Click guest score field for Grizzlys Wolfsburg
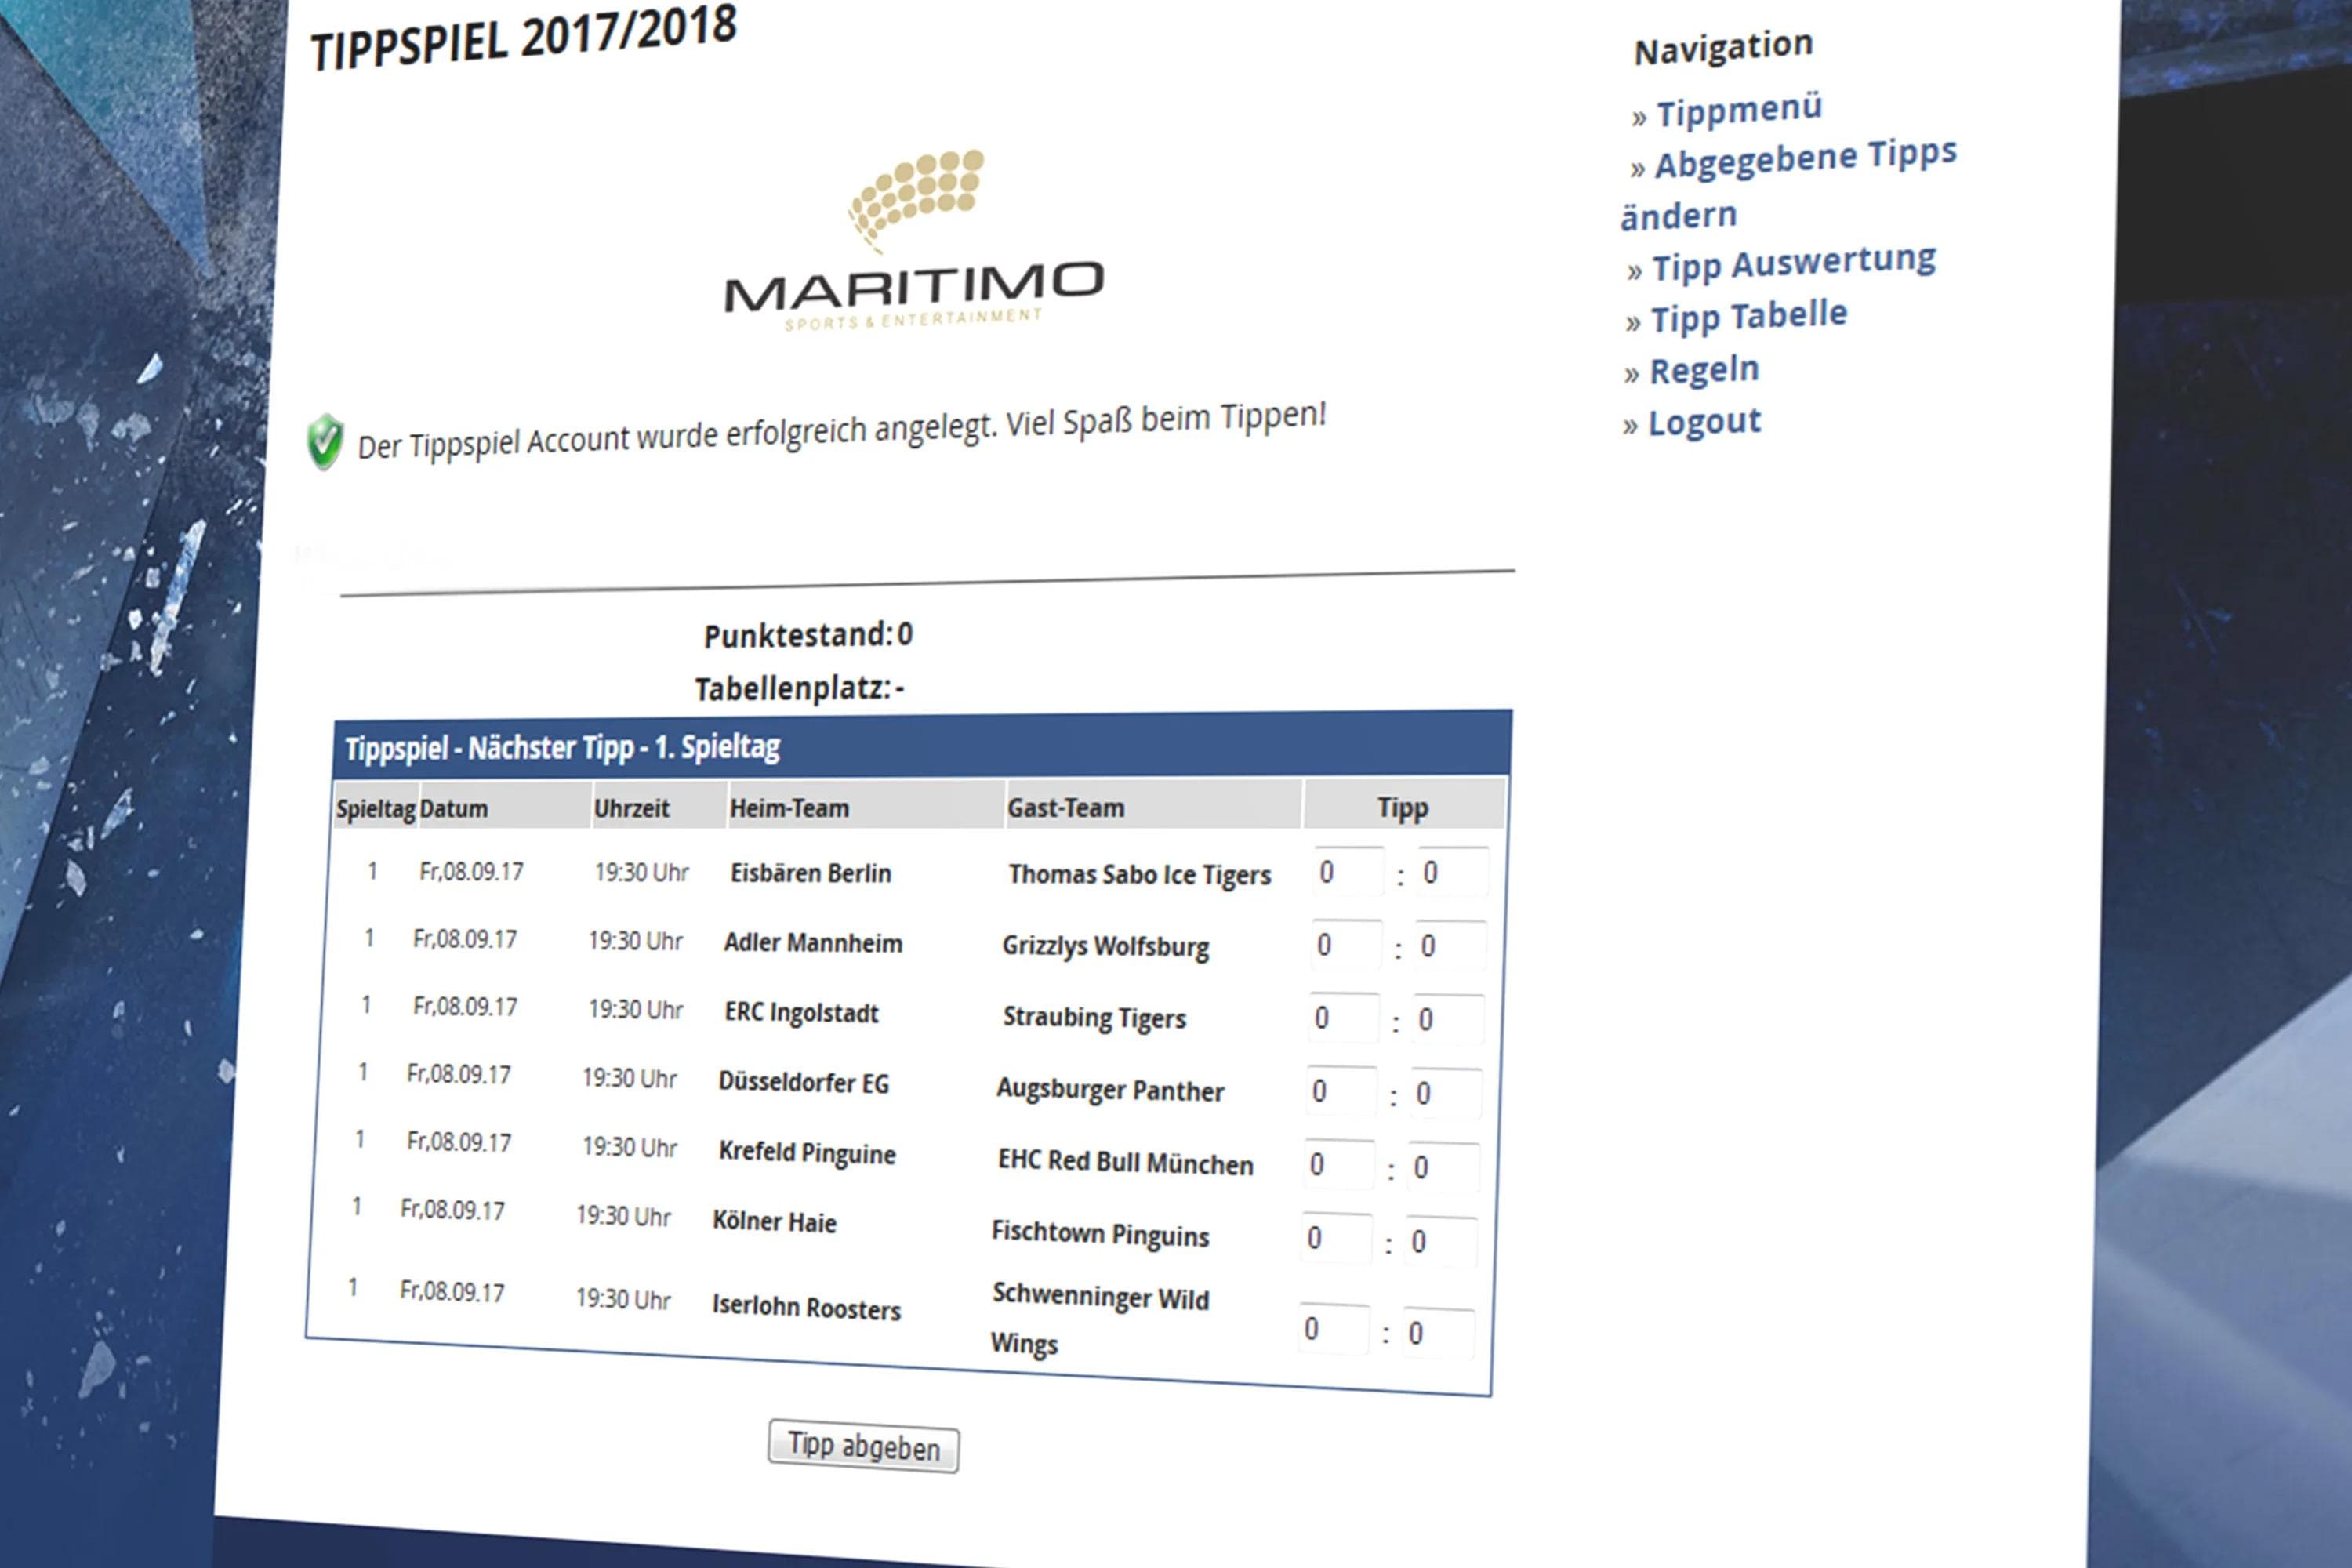 (1451, 946)
